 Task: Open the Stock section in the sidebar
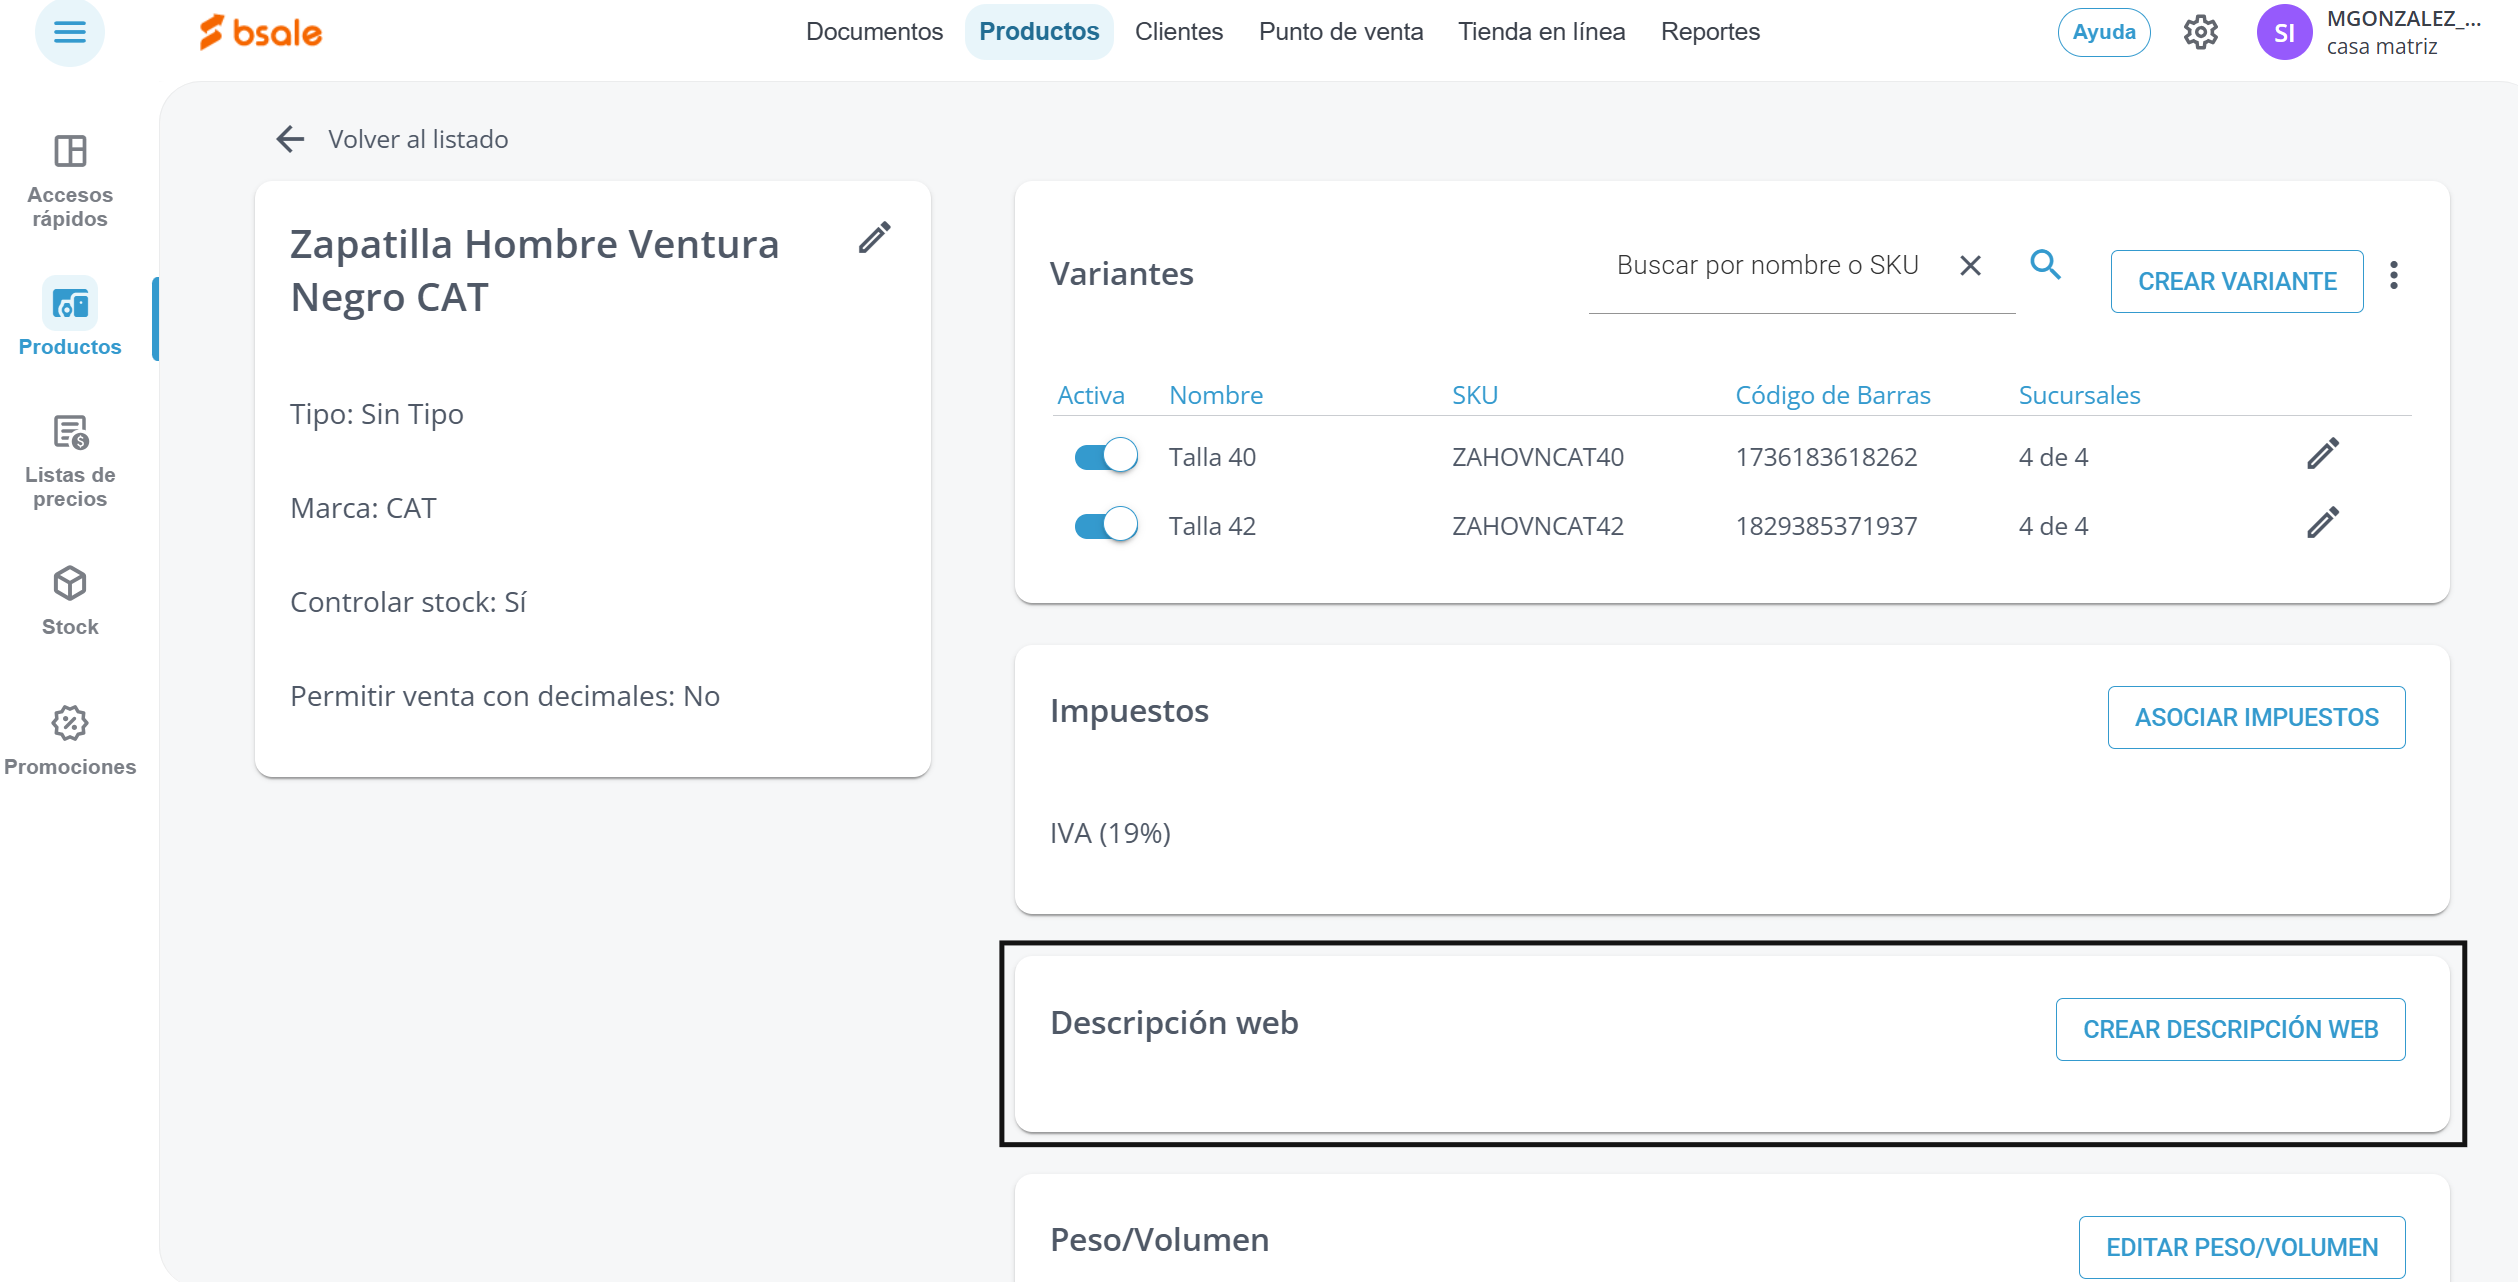click(70, 600)
